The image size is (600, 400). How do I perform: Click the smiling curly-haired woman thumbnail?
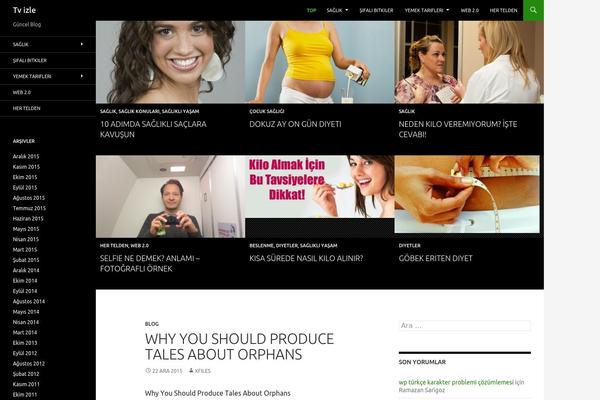pos(170,62)
